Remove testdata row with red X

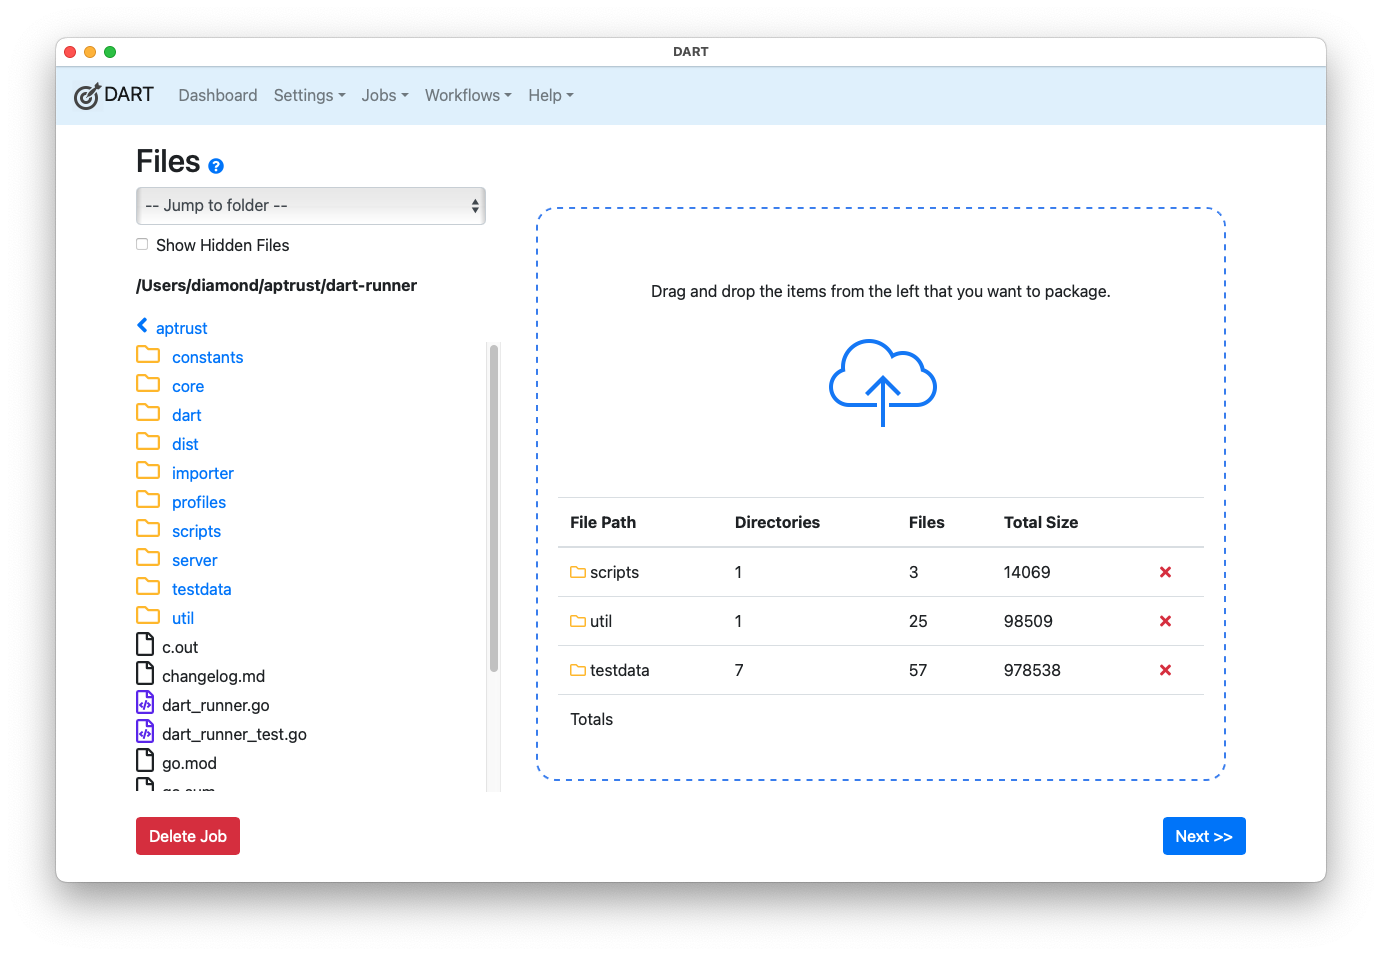tap(1165, 670)
